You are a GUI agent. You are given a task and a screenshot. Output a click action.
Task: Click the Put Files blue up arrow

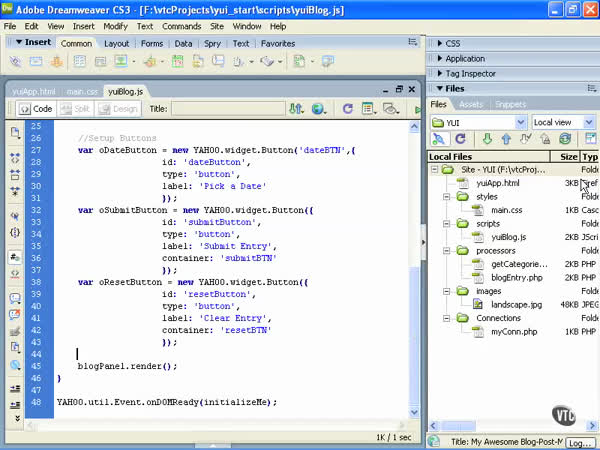click(x=507, y=139)
